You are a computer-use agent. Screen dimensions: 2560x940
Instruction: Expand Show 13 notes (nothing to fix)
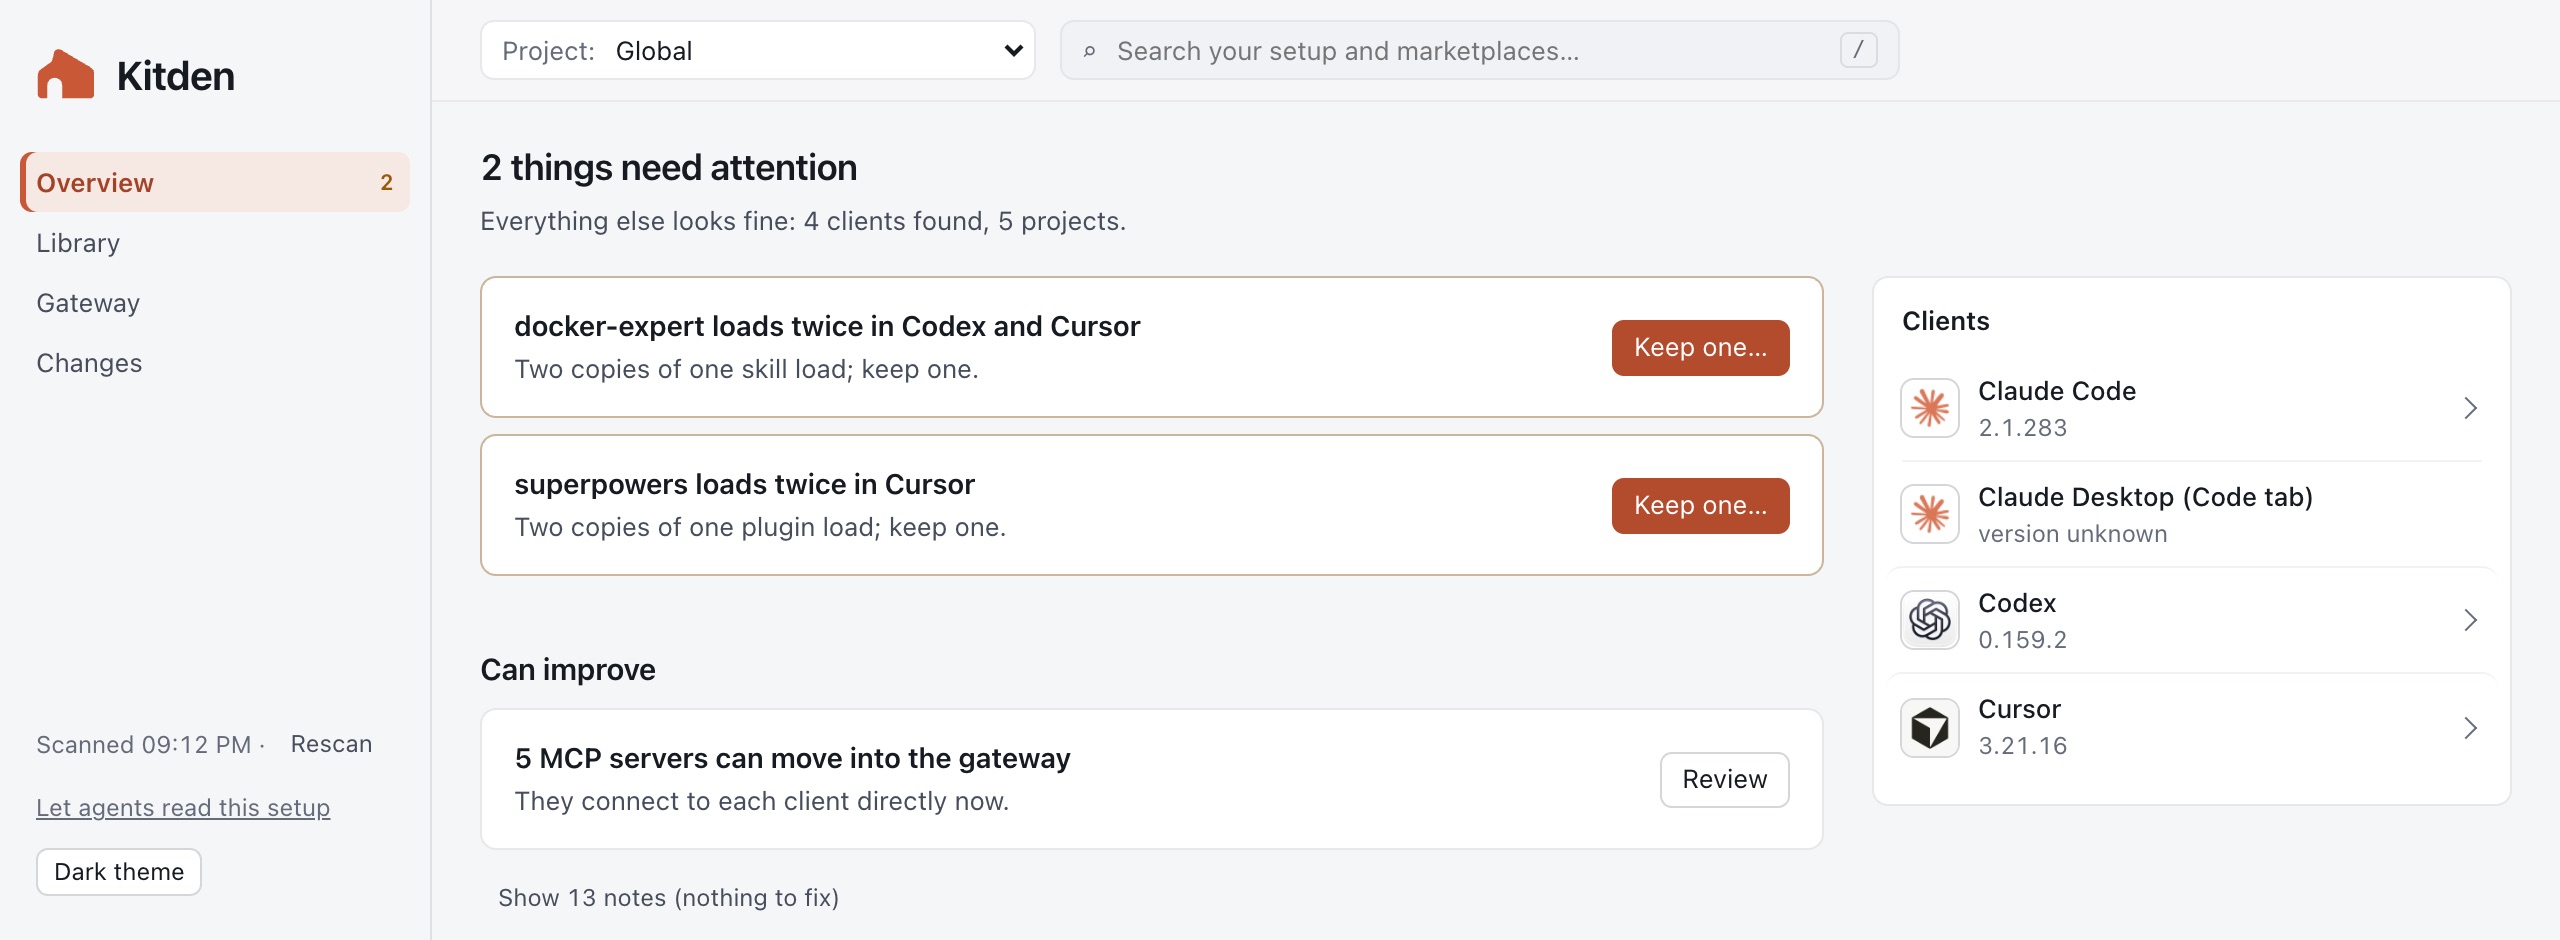[668, 898]
